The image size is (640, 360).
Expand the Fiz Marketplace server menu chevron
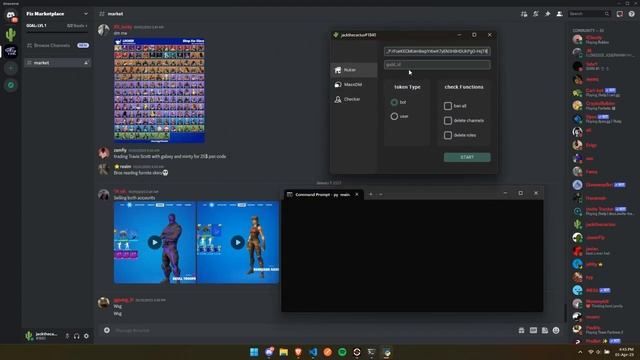[x=86, y=14]
